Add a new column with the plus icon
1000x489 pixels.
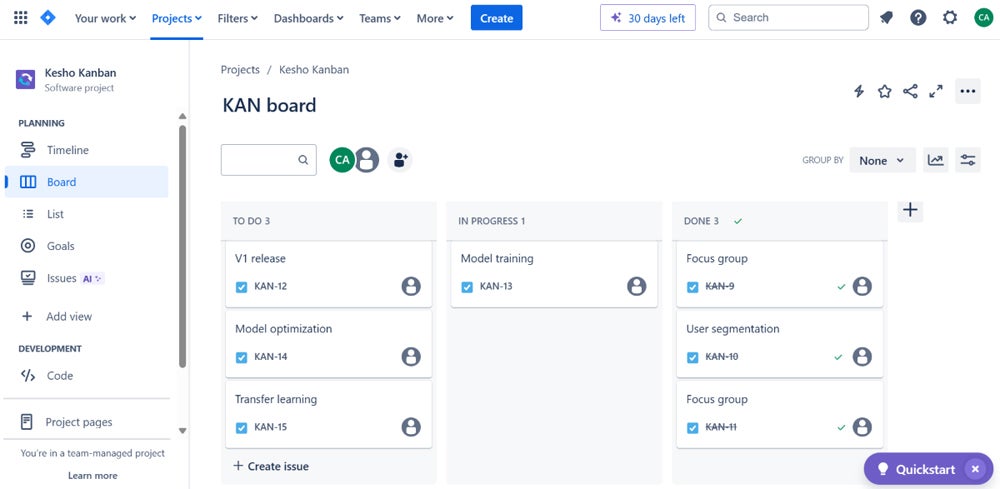910,210
